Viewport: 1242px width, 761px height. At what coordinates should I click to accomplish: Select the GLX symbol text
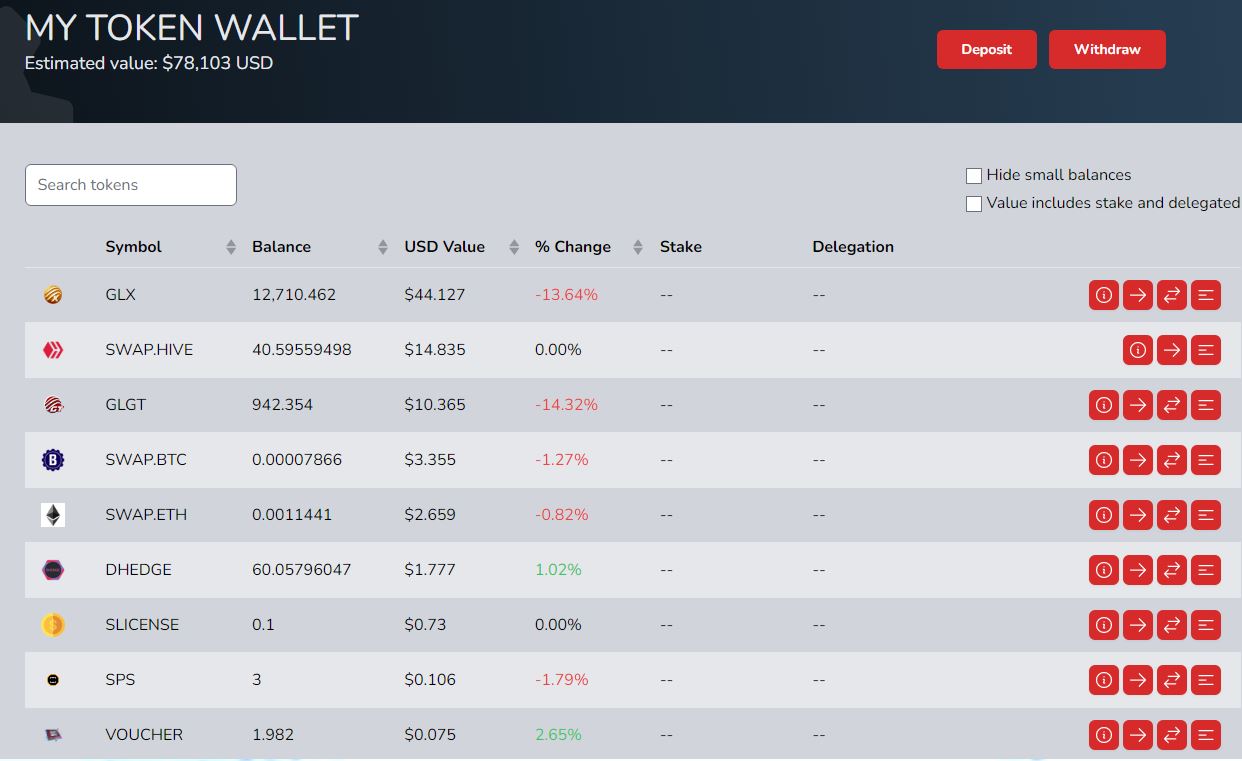[x=121, y=295]
